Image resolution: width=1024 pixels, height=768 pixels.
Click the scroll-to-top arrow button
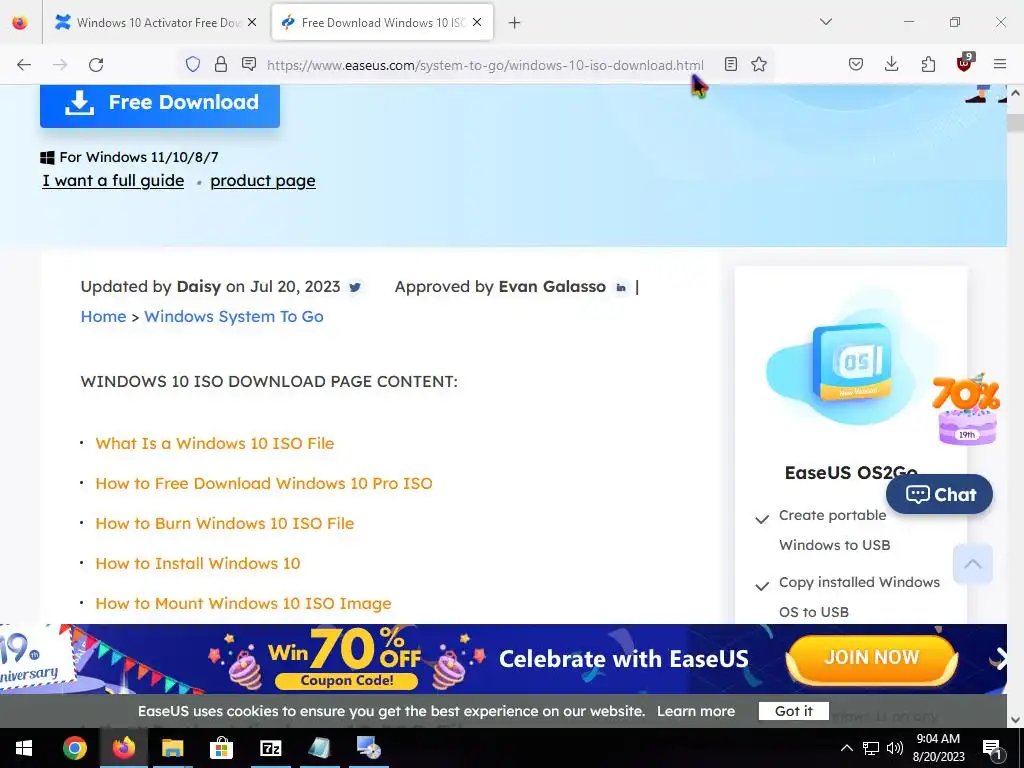coord(972,564)
